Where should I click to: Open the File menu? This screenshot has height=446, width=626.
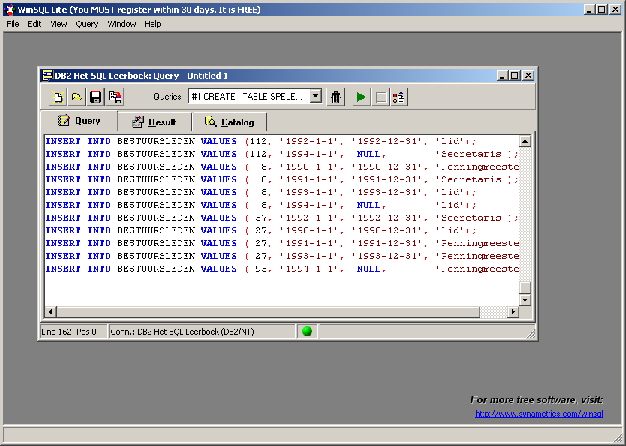13,24
